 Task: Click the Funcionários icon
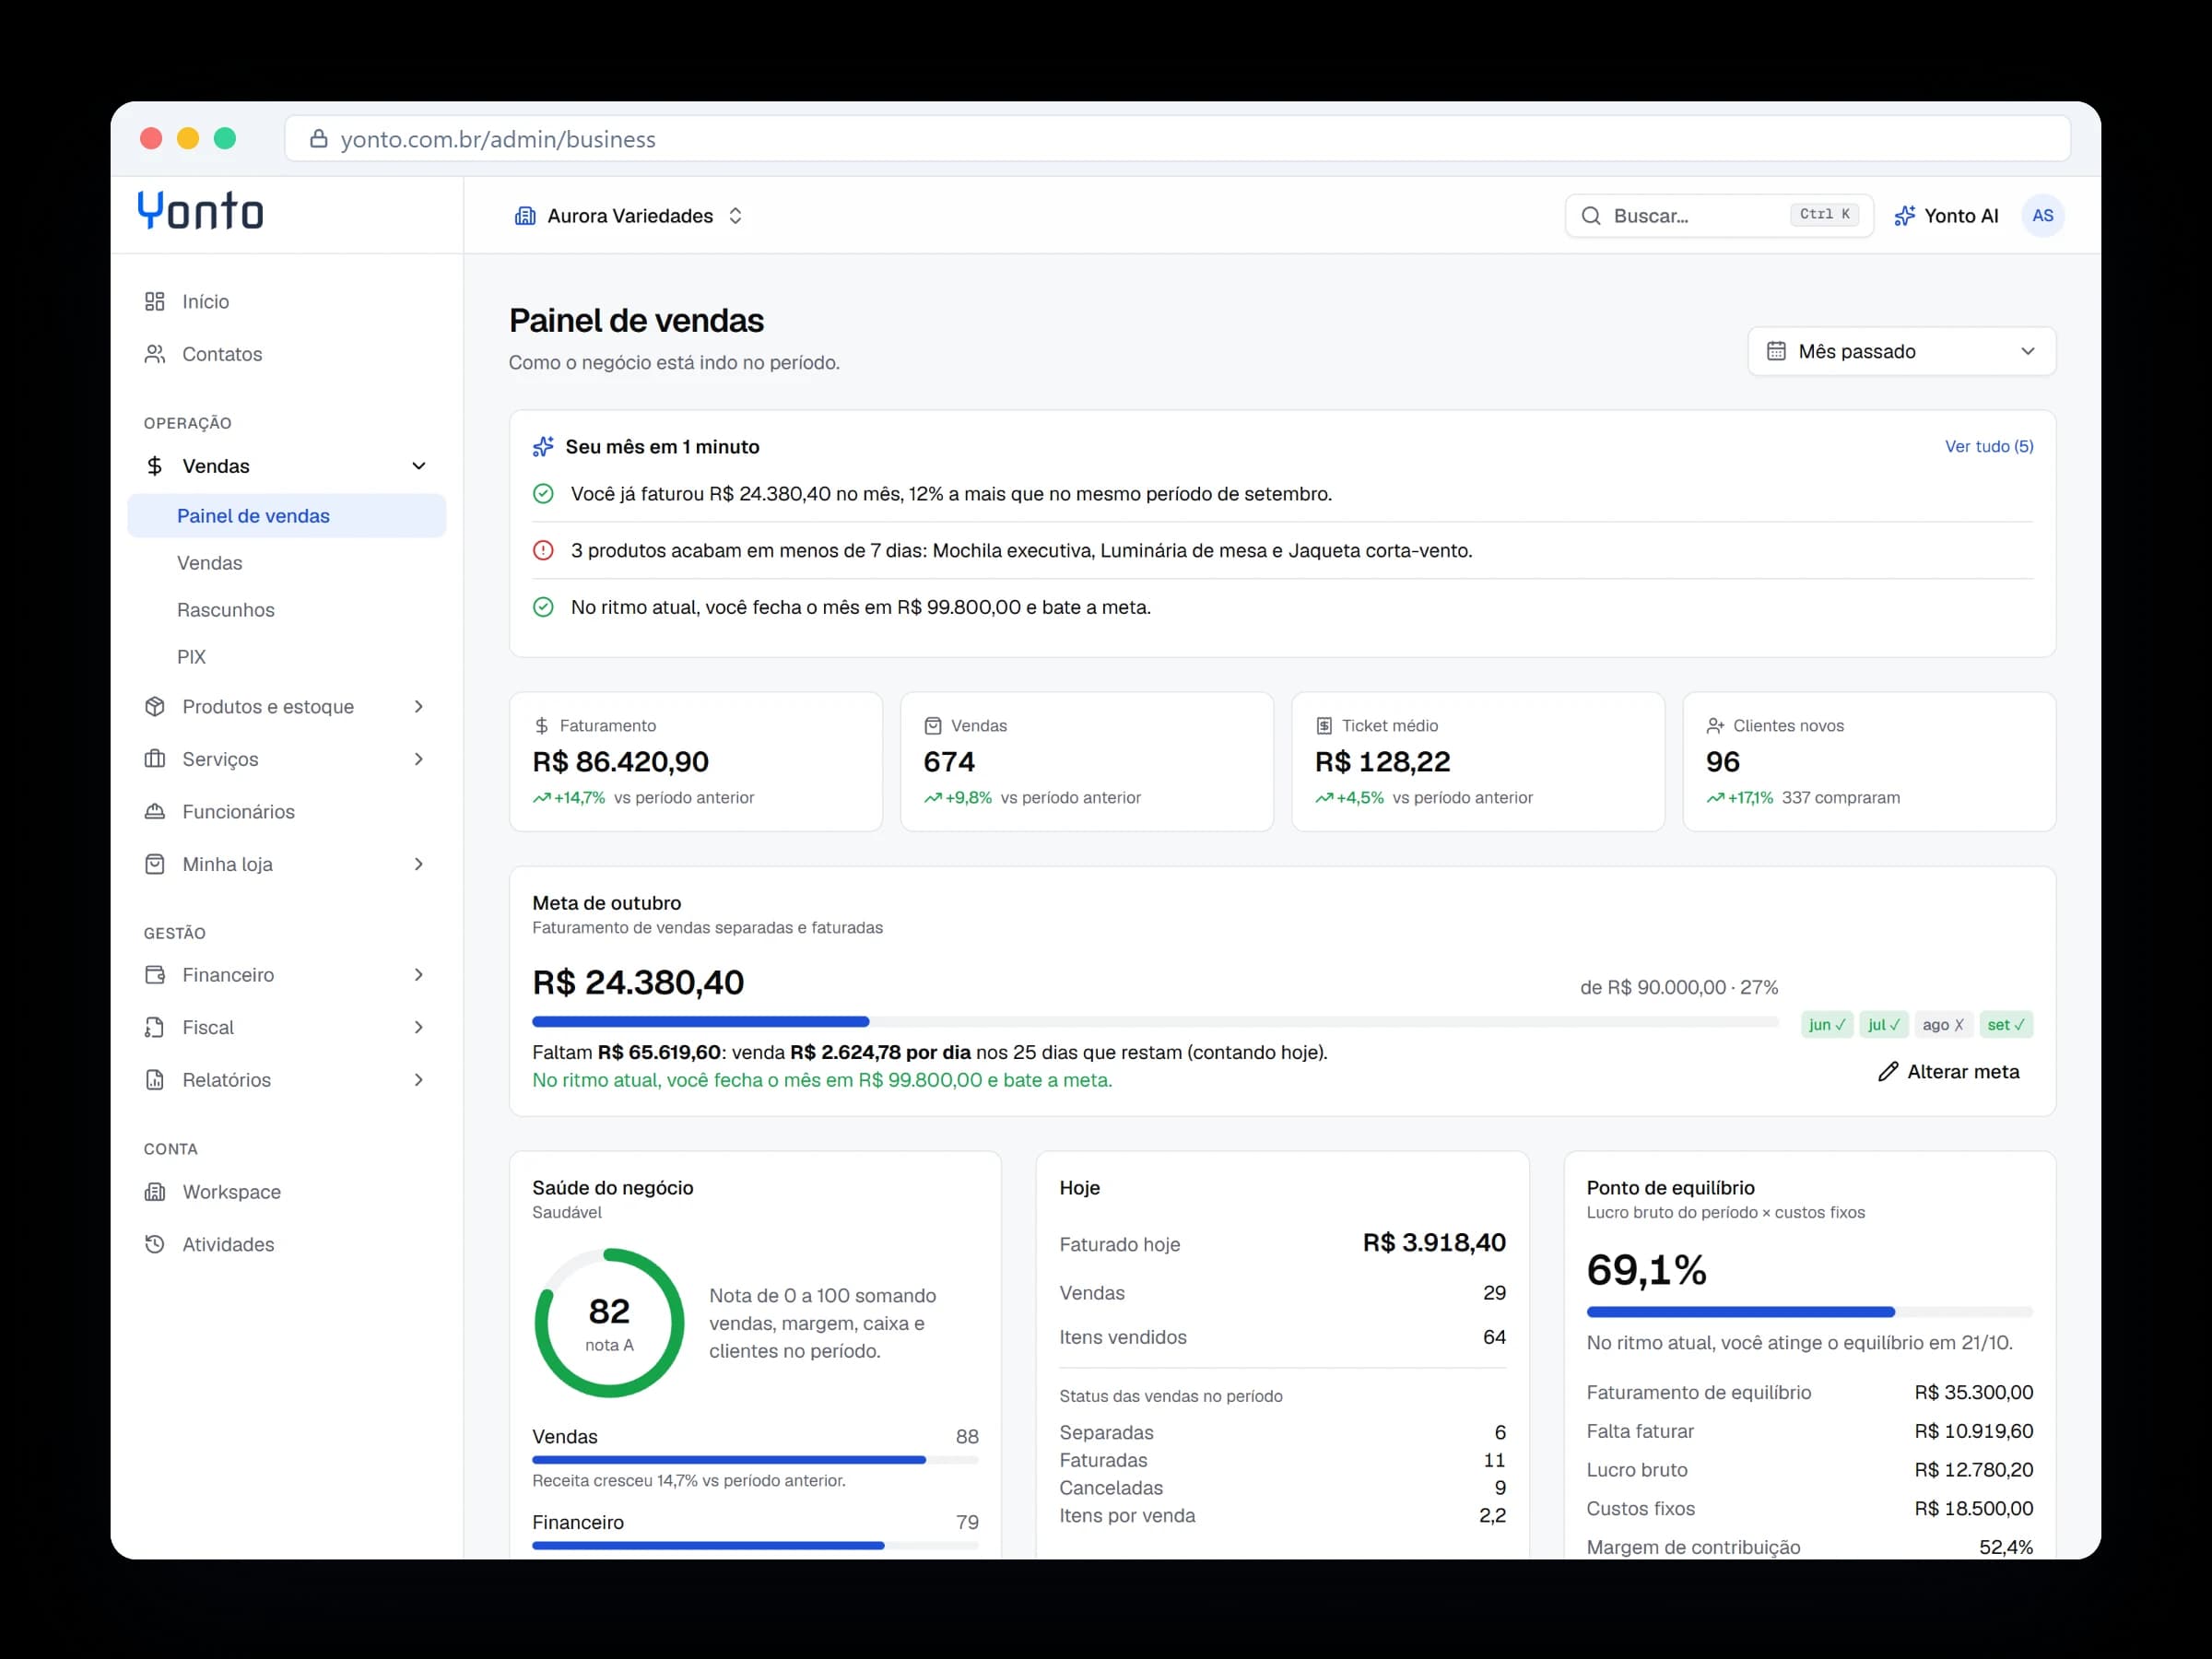pyautogui.click(x=154, y=812)
